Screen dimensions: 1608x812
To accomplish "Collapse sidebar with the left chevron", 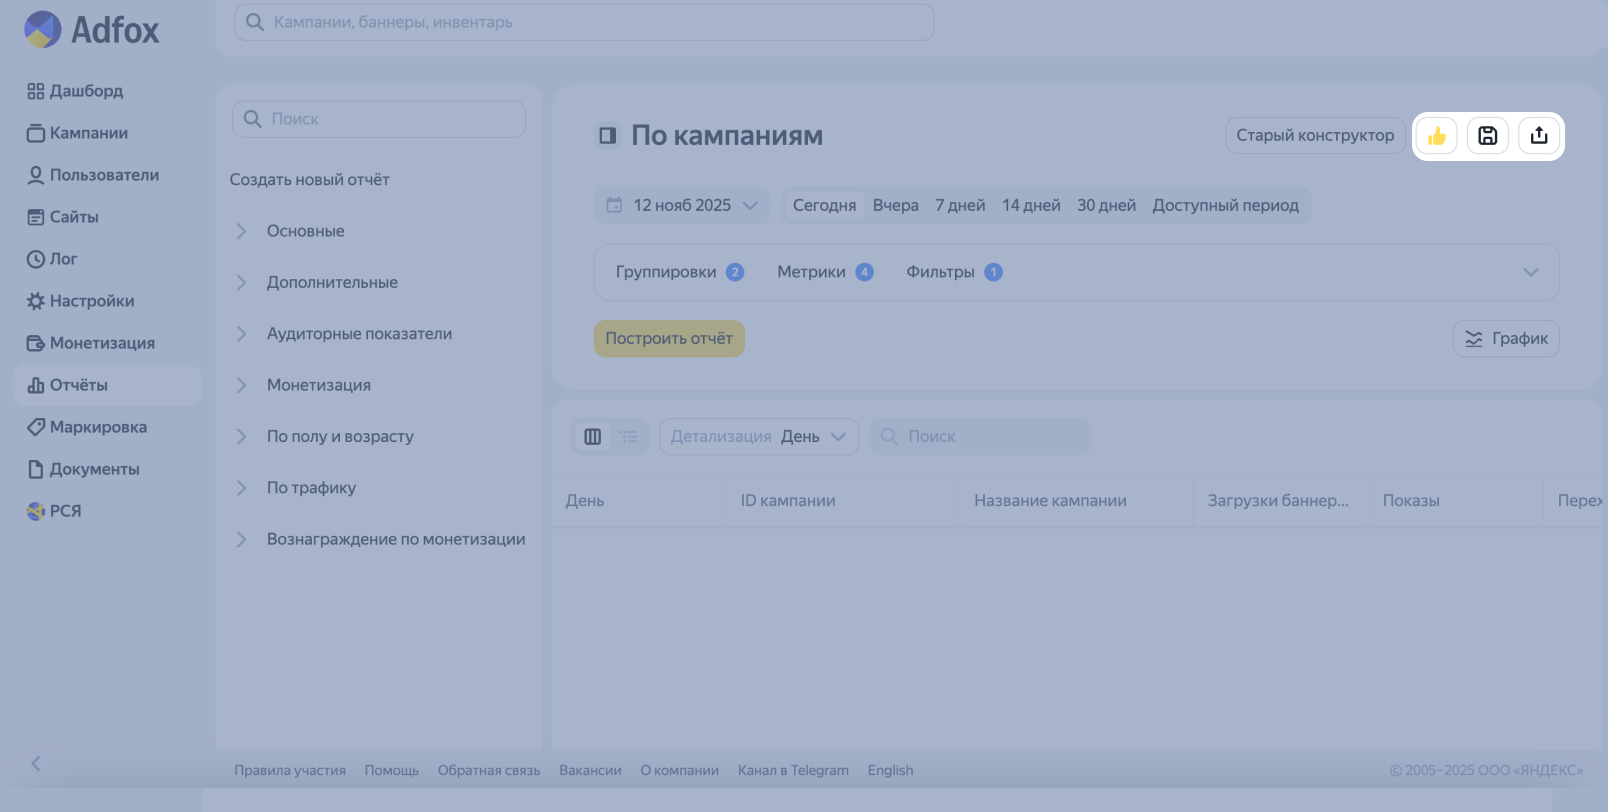I will pos(36,764).
